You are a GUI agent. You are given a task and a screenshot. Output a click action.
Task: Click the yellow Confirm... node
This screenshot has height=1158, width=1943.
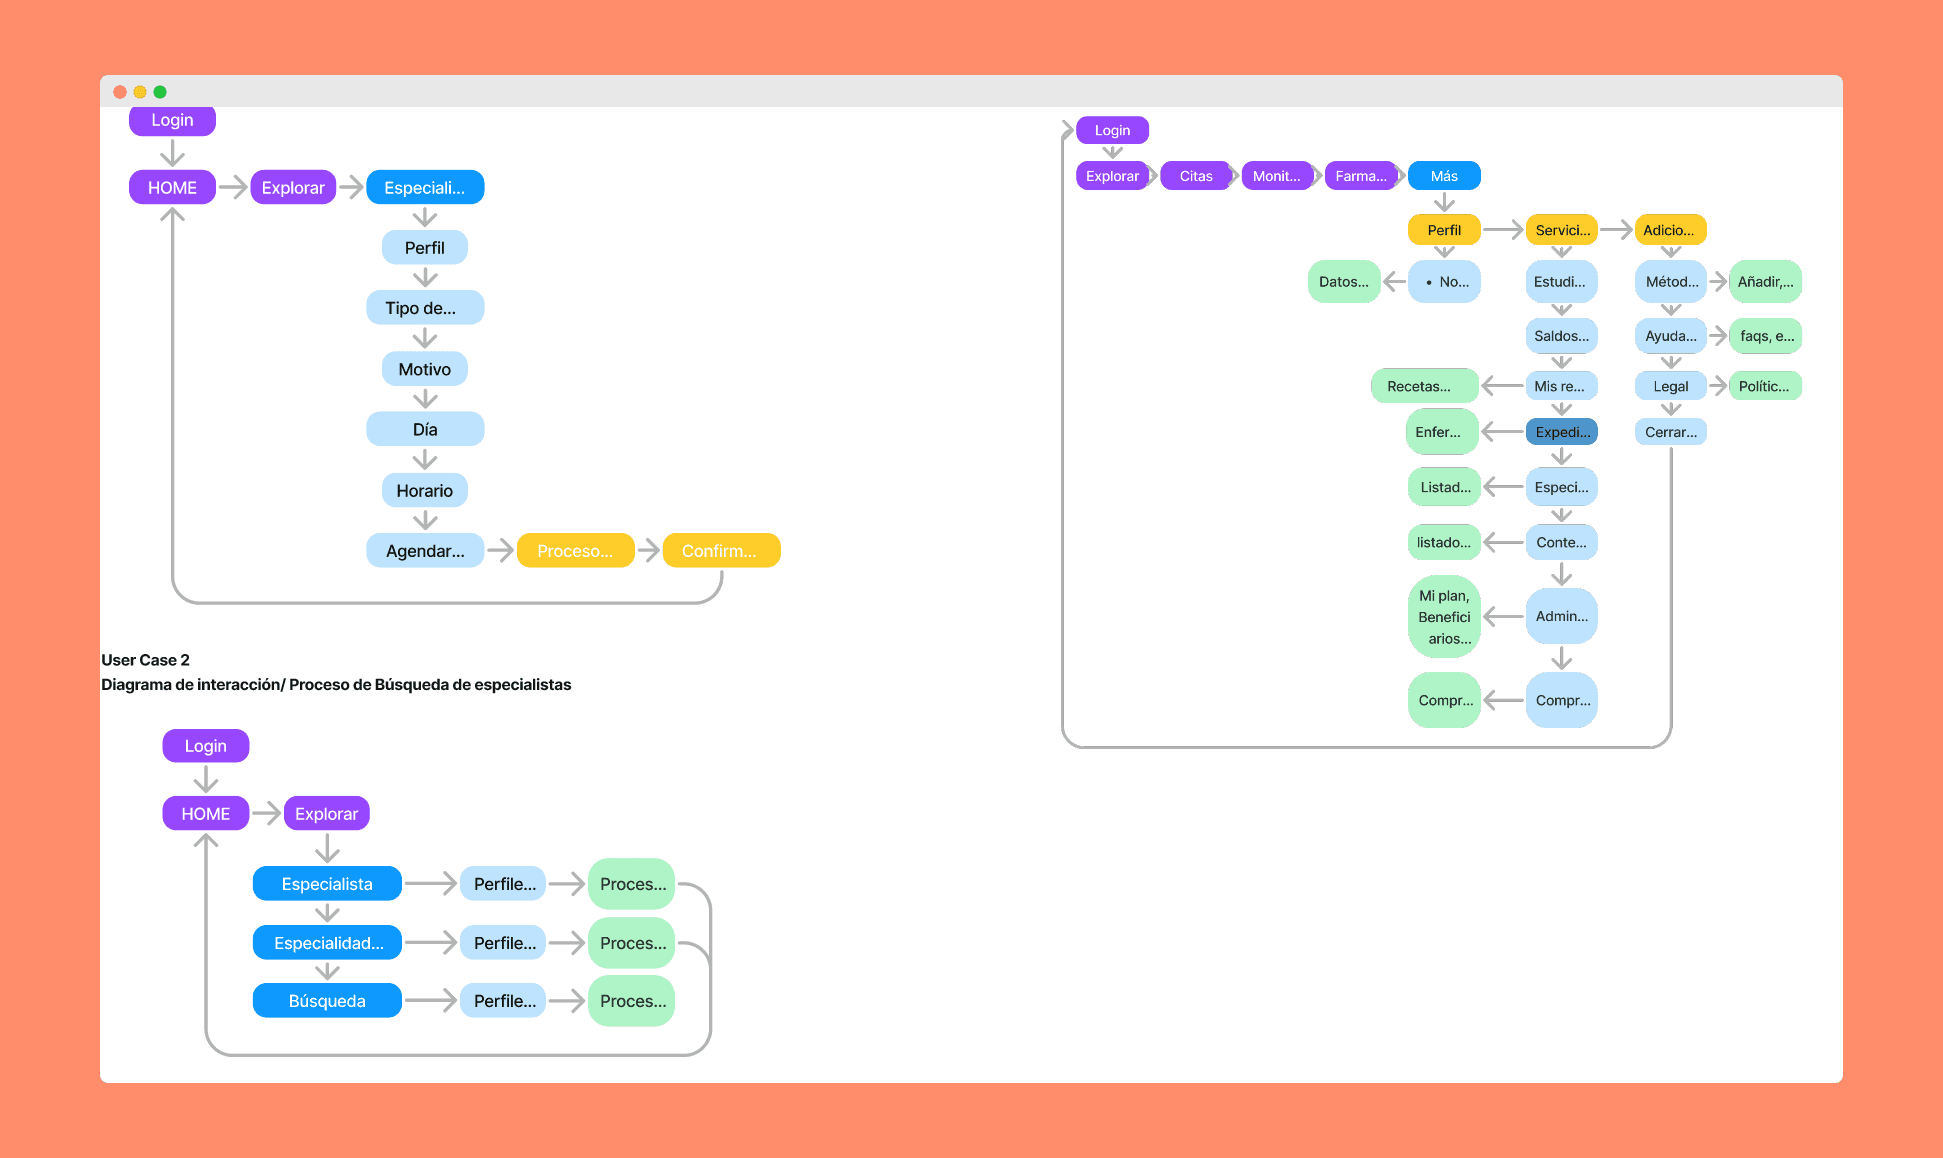(x=721, y=551)
